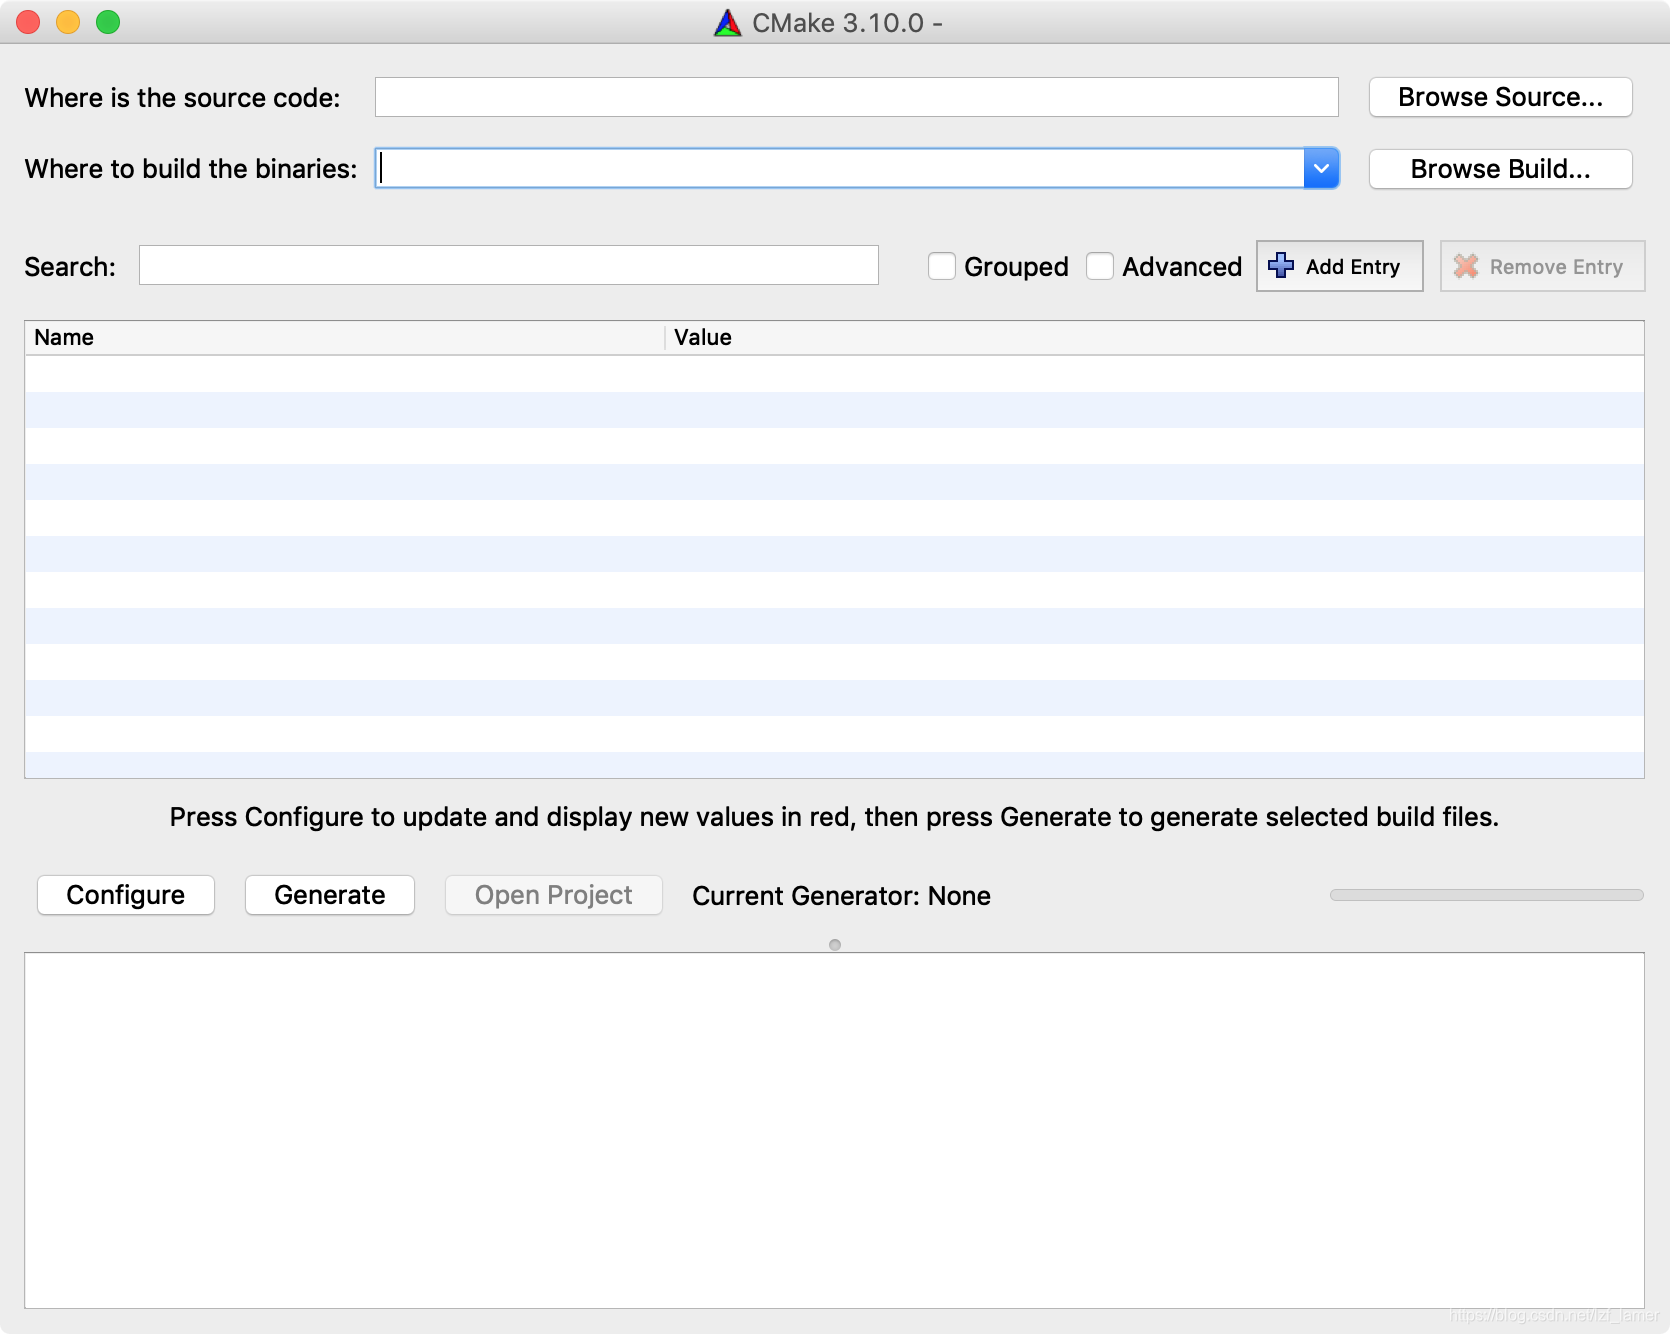Screen dimensions: 1670x1334
Task: Click the yellow minimize window button
Action: click(x=68, y=22)
